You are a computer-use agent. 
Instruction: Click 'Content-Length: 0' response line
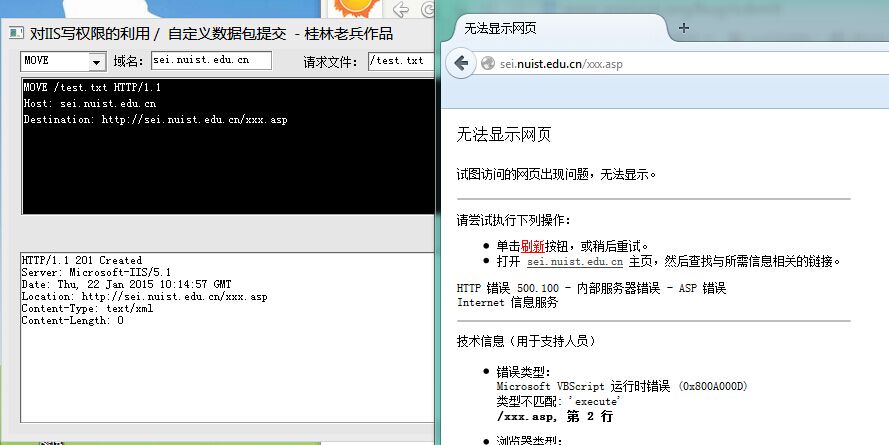tap(73, 320)
